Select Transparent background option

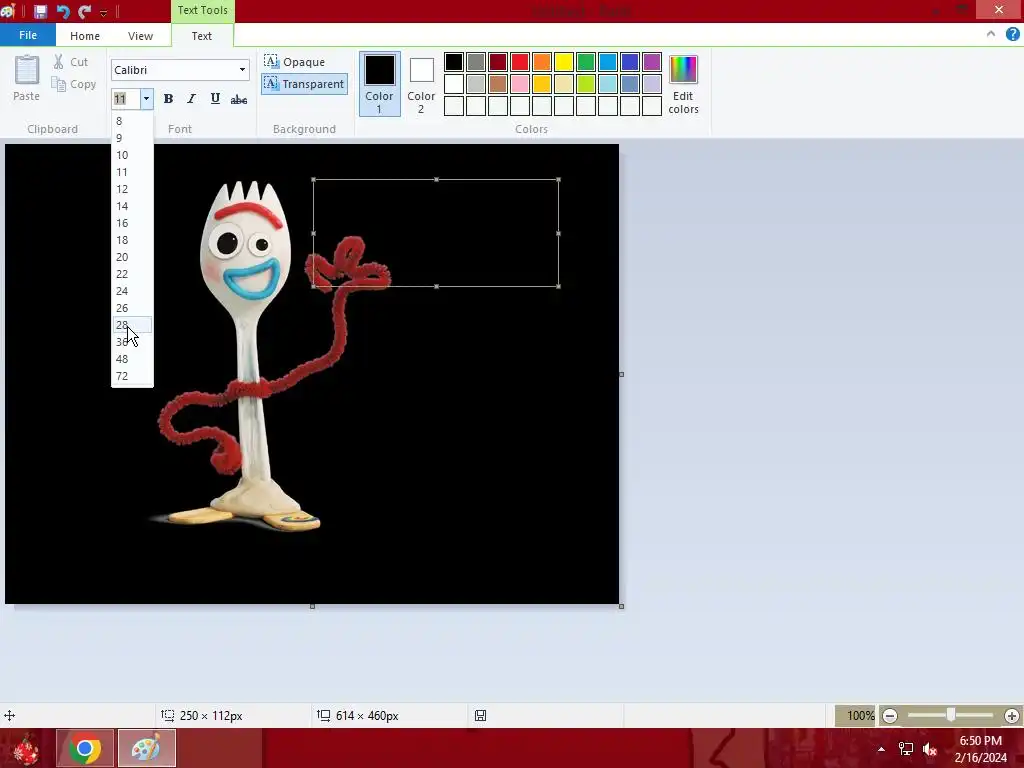304,84
